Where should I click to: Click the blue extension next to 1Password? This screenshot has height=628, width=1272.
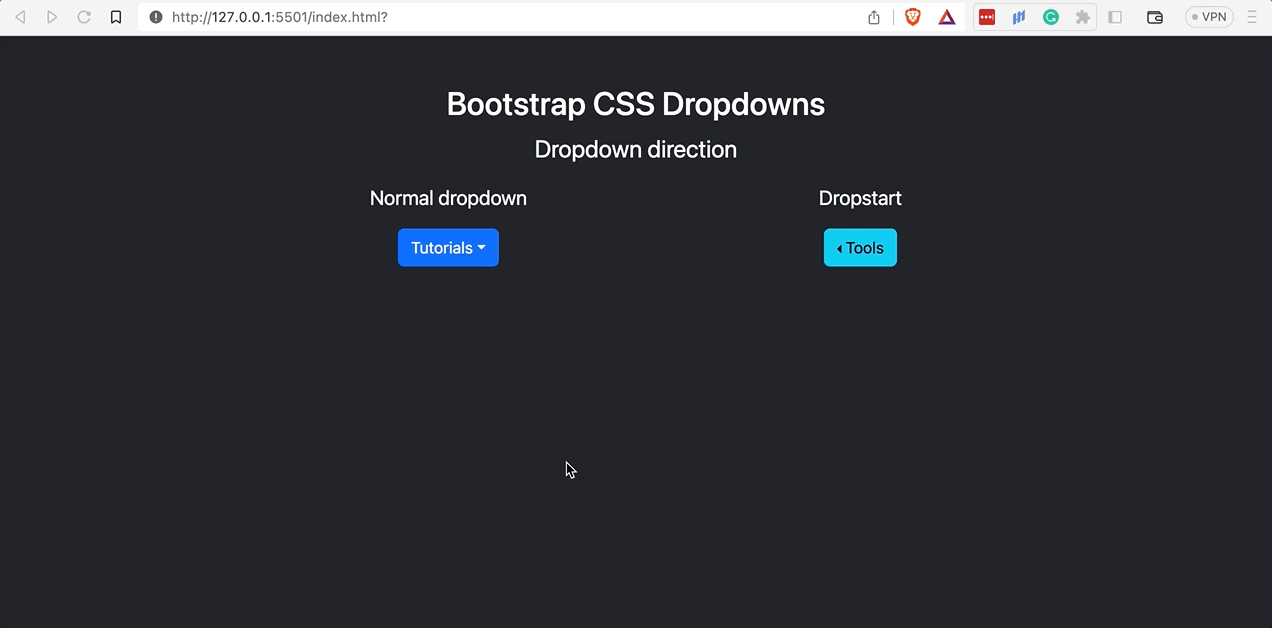pos(1019,17)
